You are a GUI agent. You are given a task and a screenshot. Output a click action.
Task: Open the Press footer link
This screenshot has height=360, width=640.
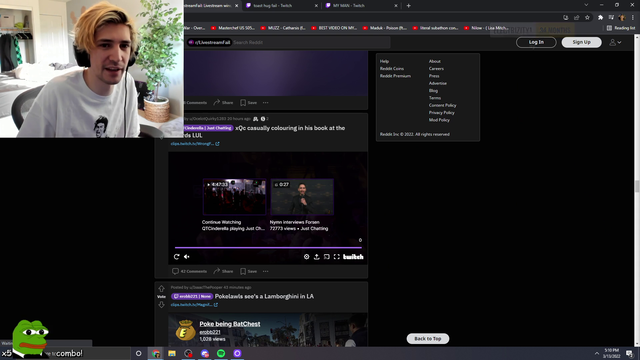pyautogui.click(x=434, y=76)
